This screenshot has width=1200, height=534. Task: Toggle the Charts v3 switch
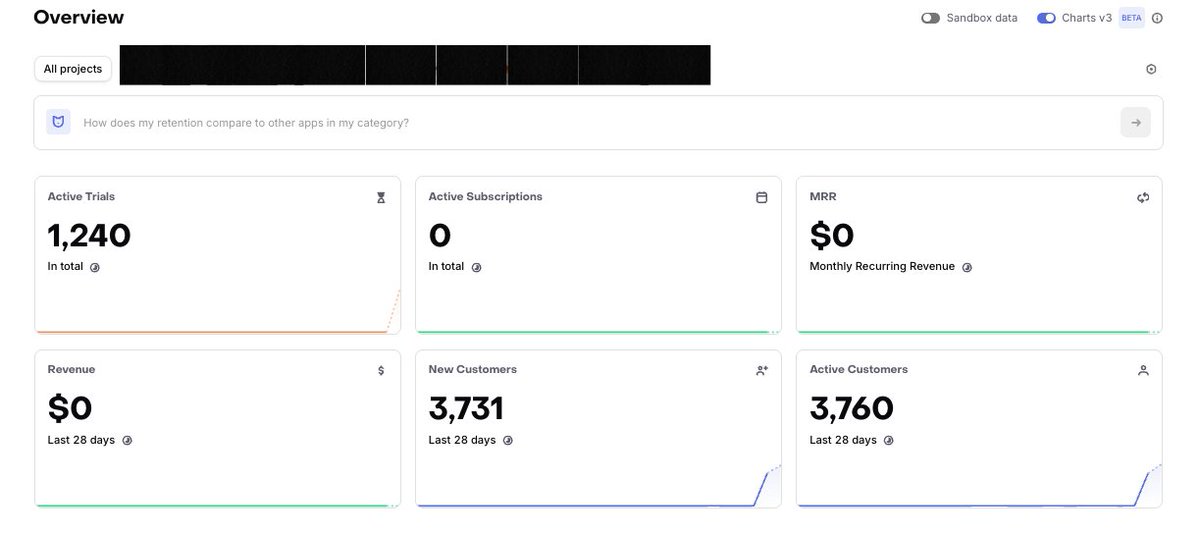click(1046, 18)
